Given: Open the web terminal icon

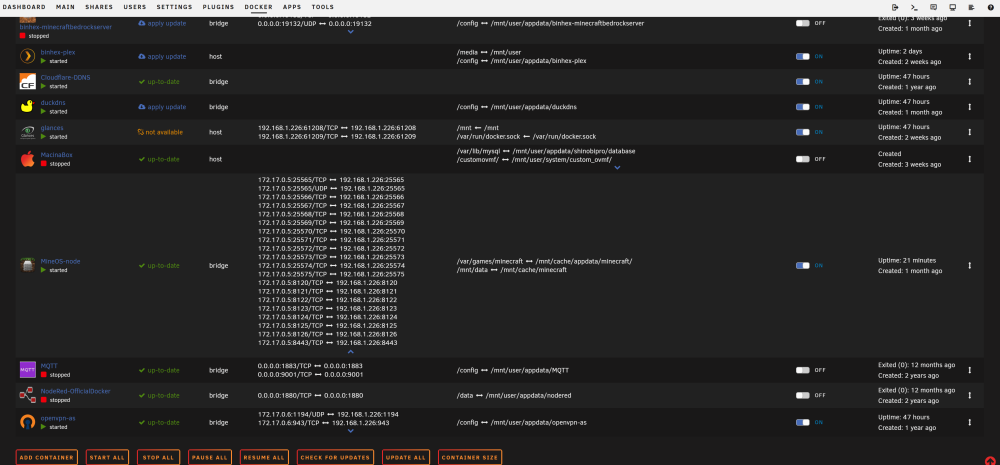Looking at the screenshot, I should point(914,7).
